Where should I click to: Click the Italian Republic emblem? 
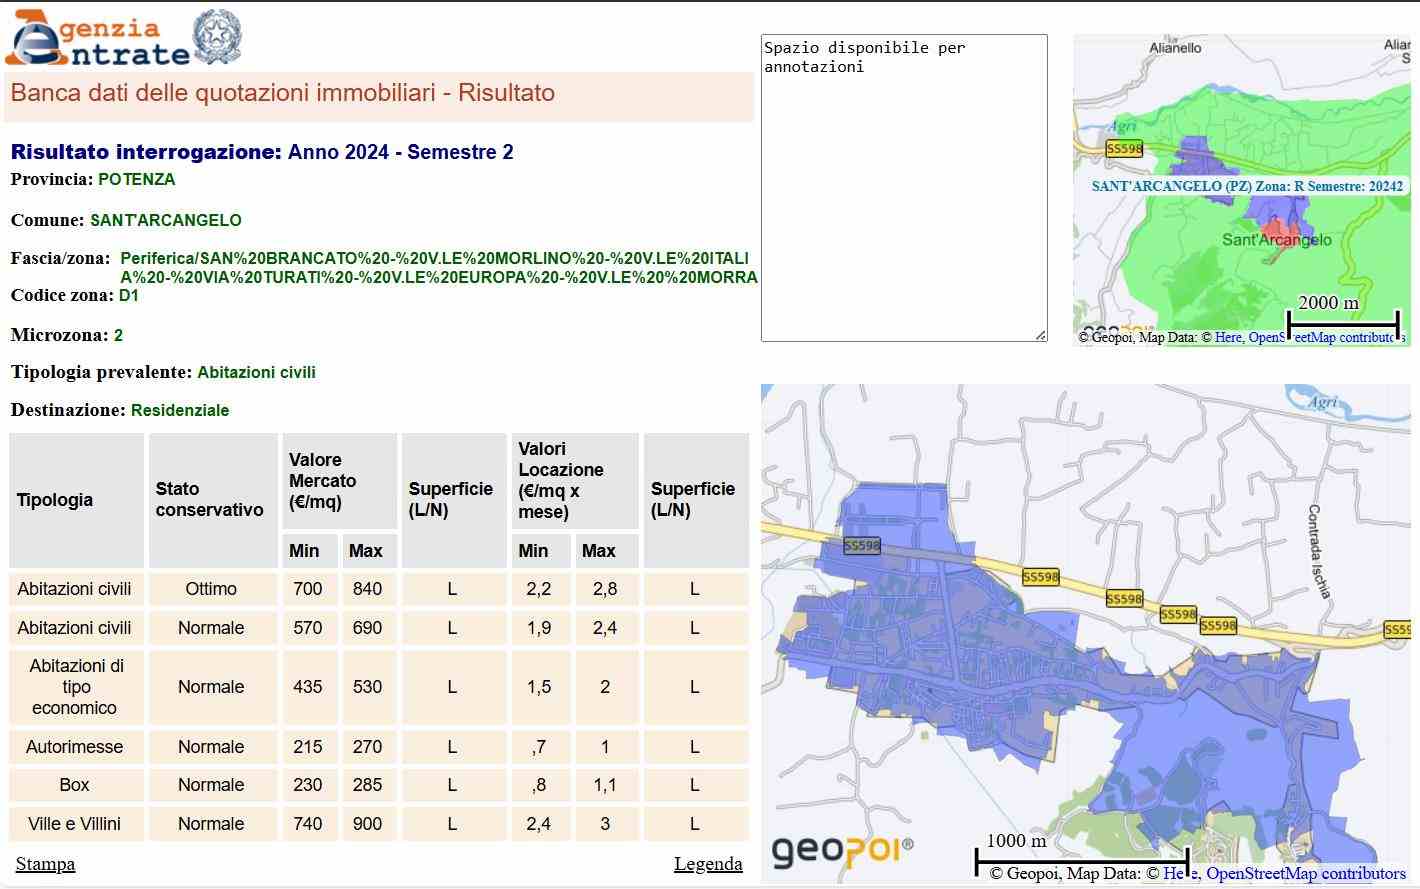coord(216,38)
